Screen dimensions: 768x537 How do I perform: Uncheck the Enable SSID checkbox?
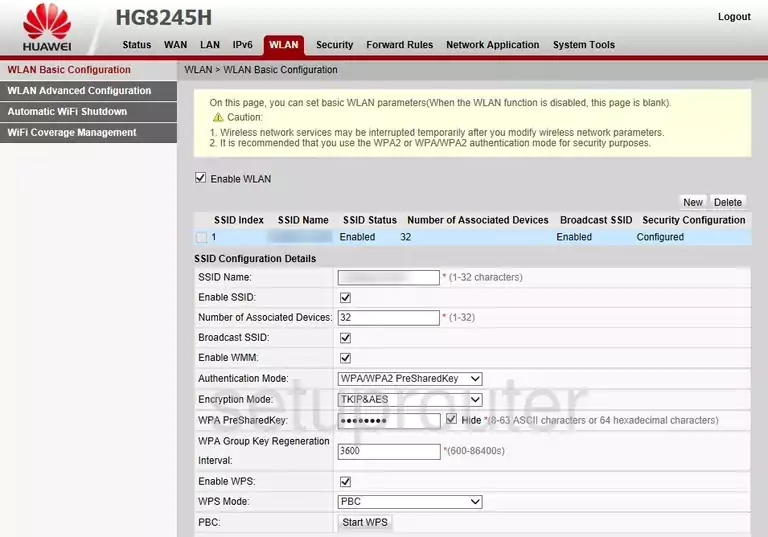[x=345, y=297]
